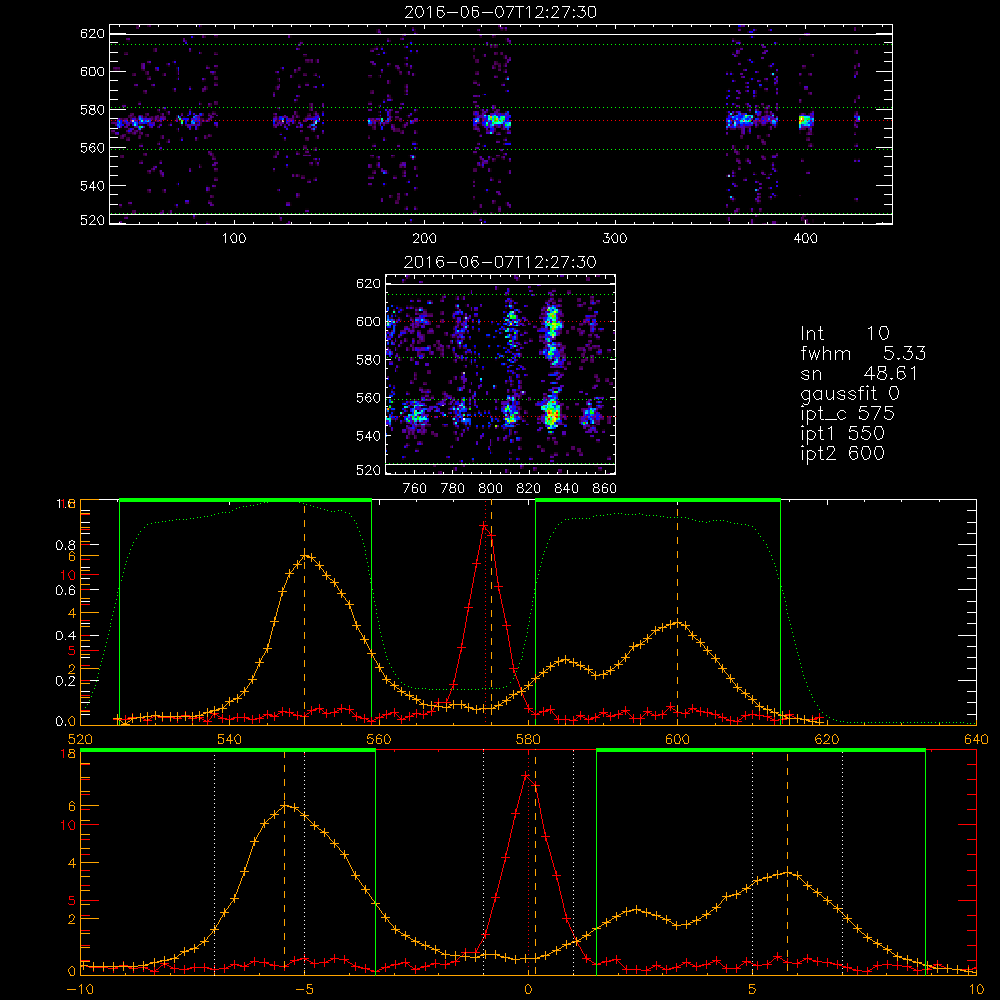This screenshot has height=1000, width=1000.
Task: Select the "ipt_c 575" parameter line
Action: point(848,414)
